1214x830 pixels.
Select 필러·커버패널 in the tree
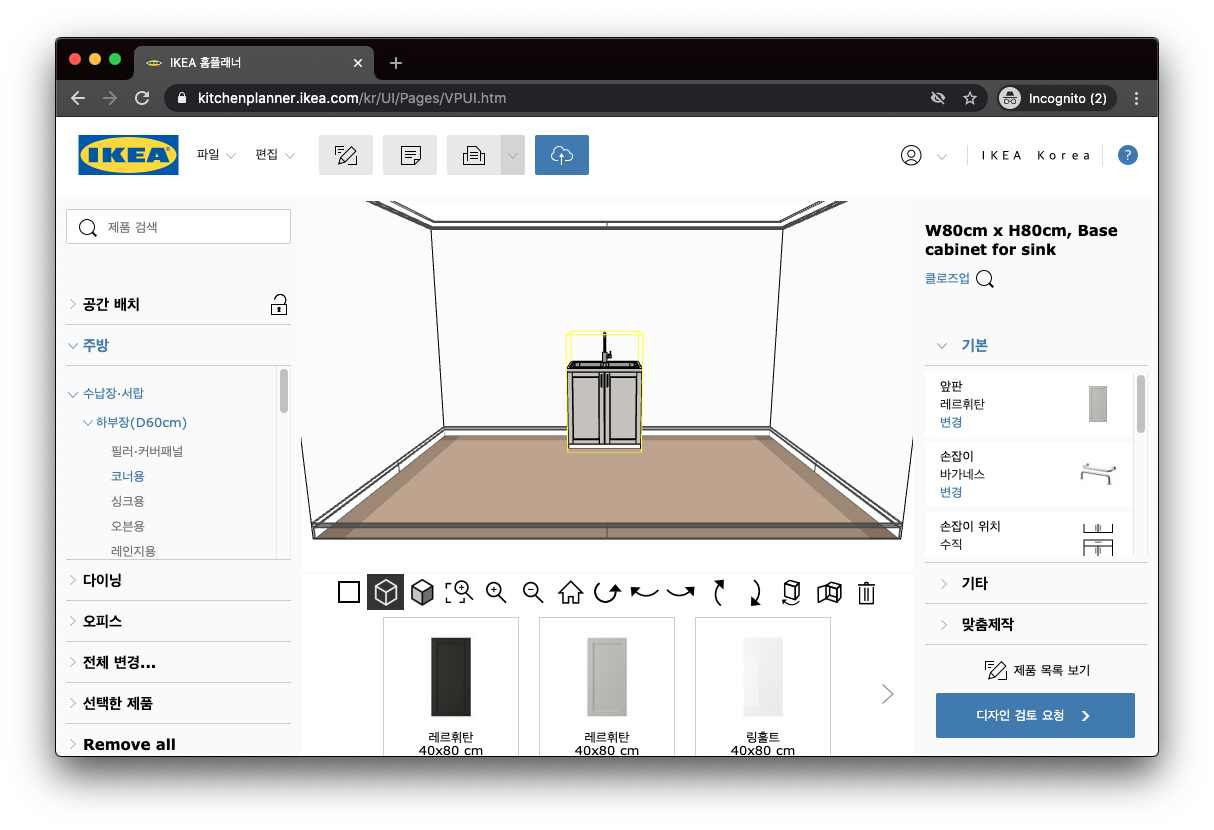tap(147, 451)
